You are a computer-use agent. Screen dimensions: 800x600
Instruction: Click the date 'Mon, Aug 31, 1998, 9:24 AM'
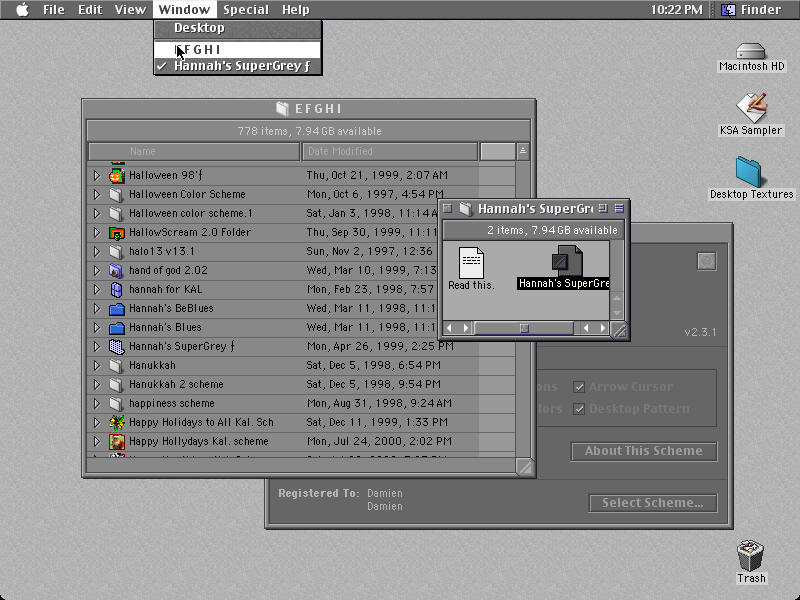[379, 404]
